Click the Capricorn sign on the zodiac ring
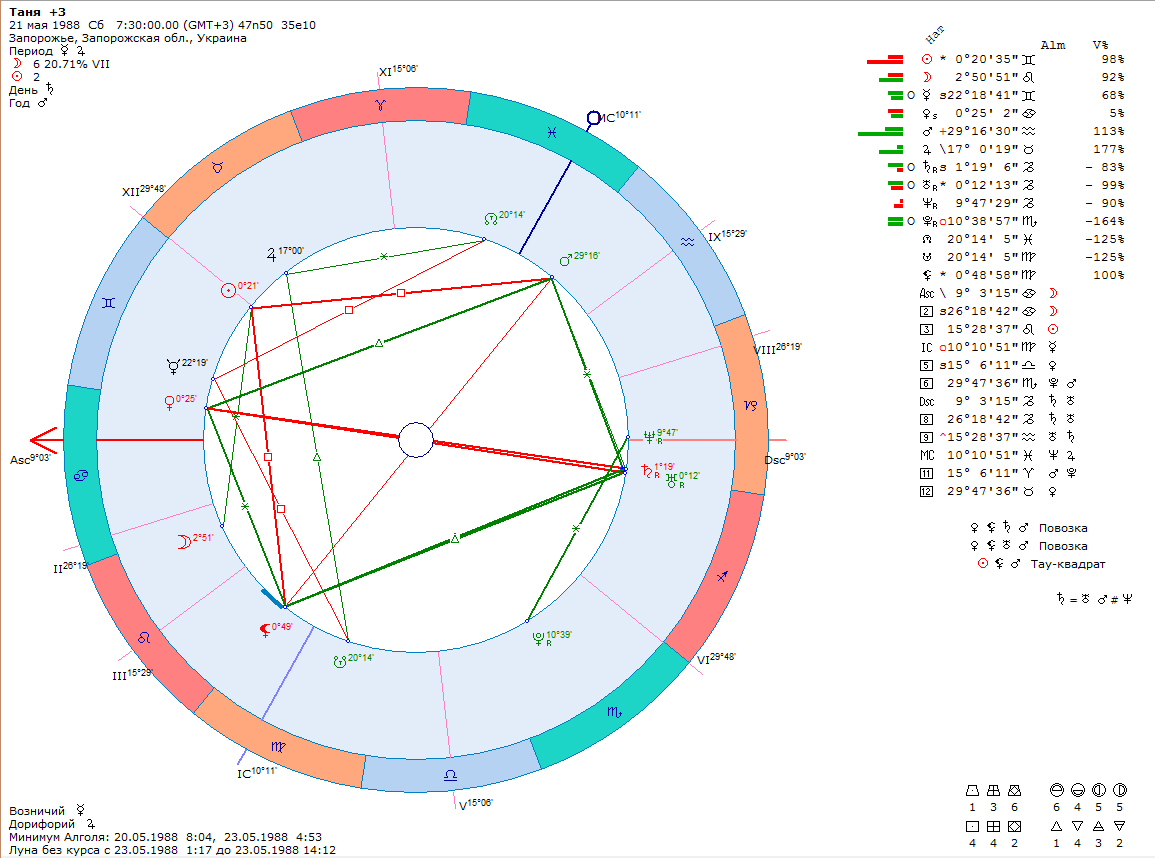Viewport: 1155px width, 858px height. click(x=750, y=405)
